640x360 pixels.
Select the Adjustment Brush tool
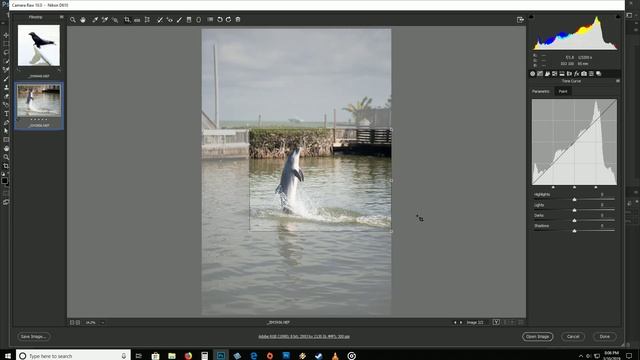coord(179,20)
